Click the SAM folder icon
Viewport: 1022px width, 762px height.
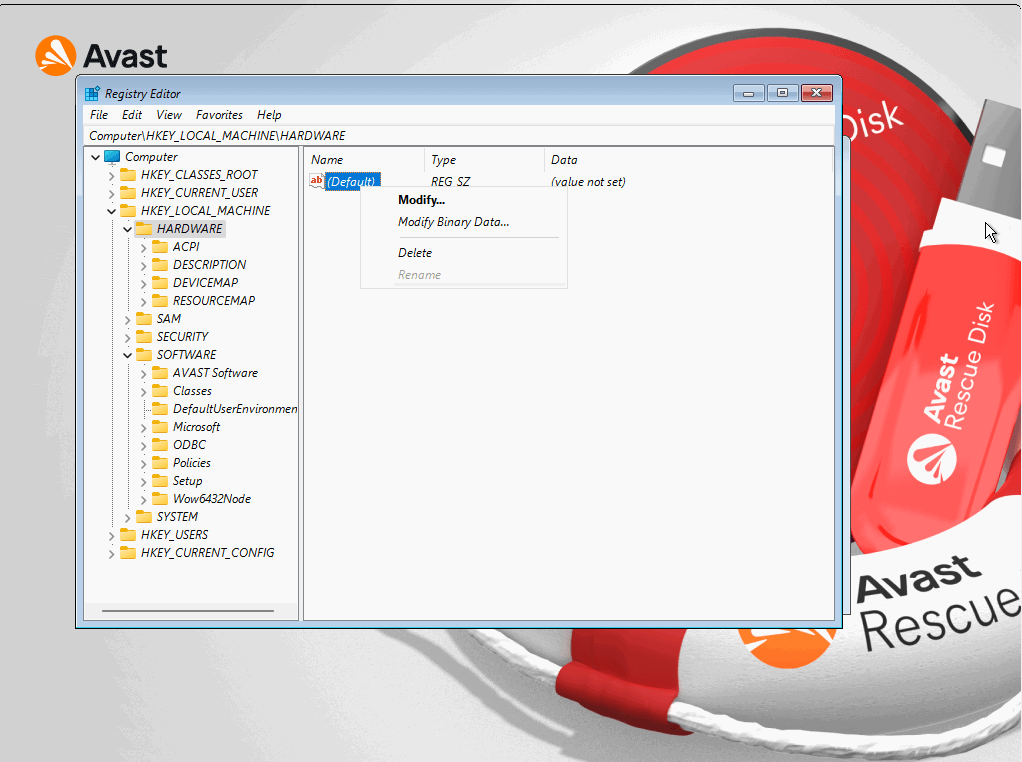144,319
